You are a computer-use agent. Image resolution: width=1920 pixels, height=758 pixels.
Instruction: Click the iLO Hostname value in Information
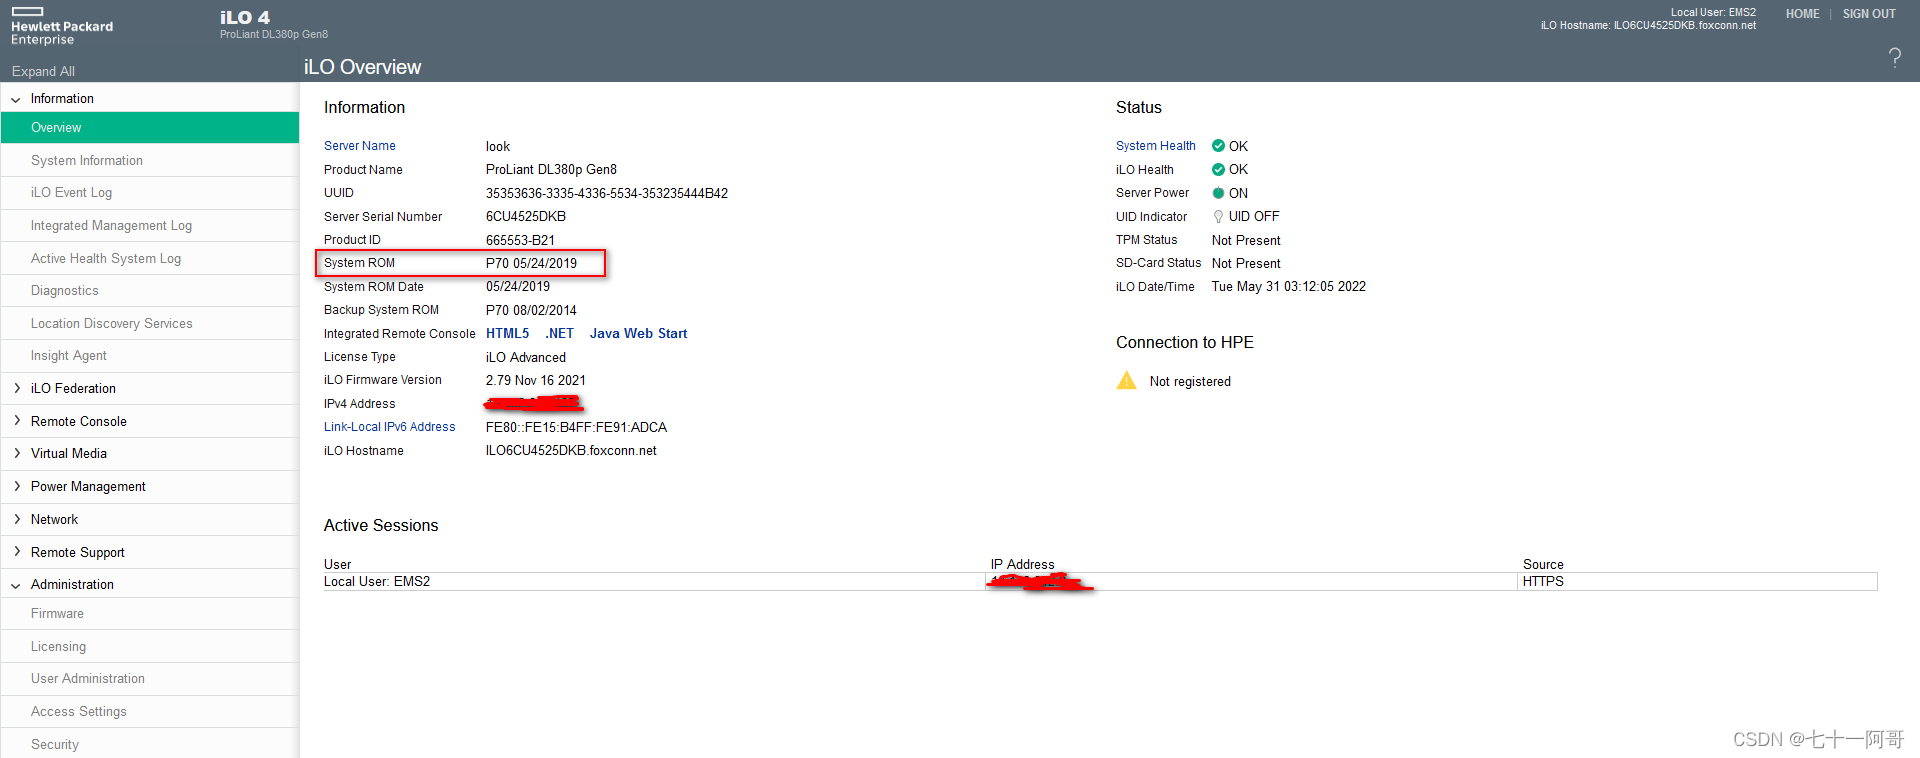(571, 451)
